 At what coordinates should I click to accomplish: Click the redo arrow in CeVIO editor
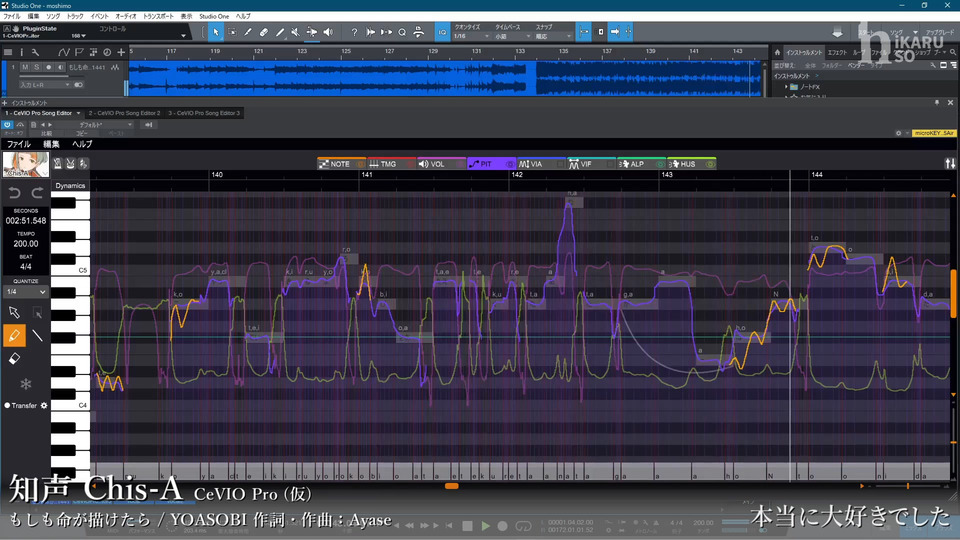(38, 193)
